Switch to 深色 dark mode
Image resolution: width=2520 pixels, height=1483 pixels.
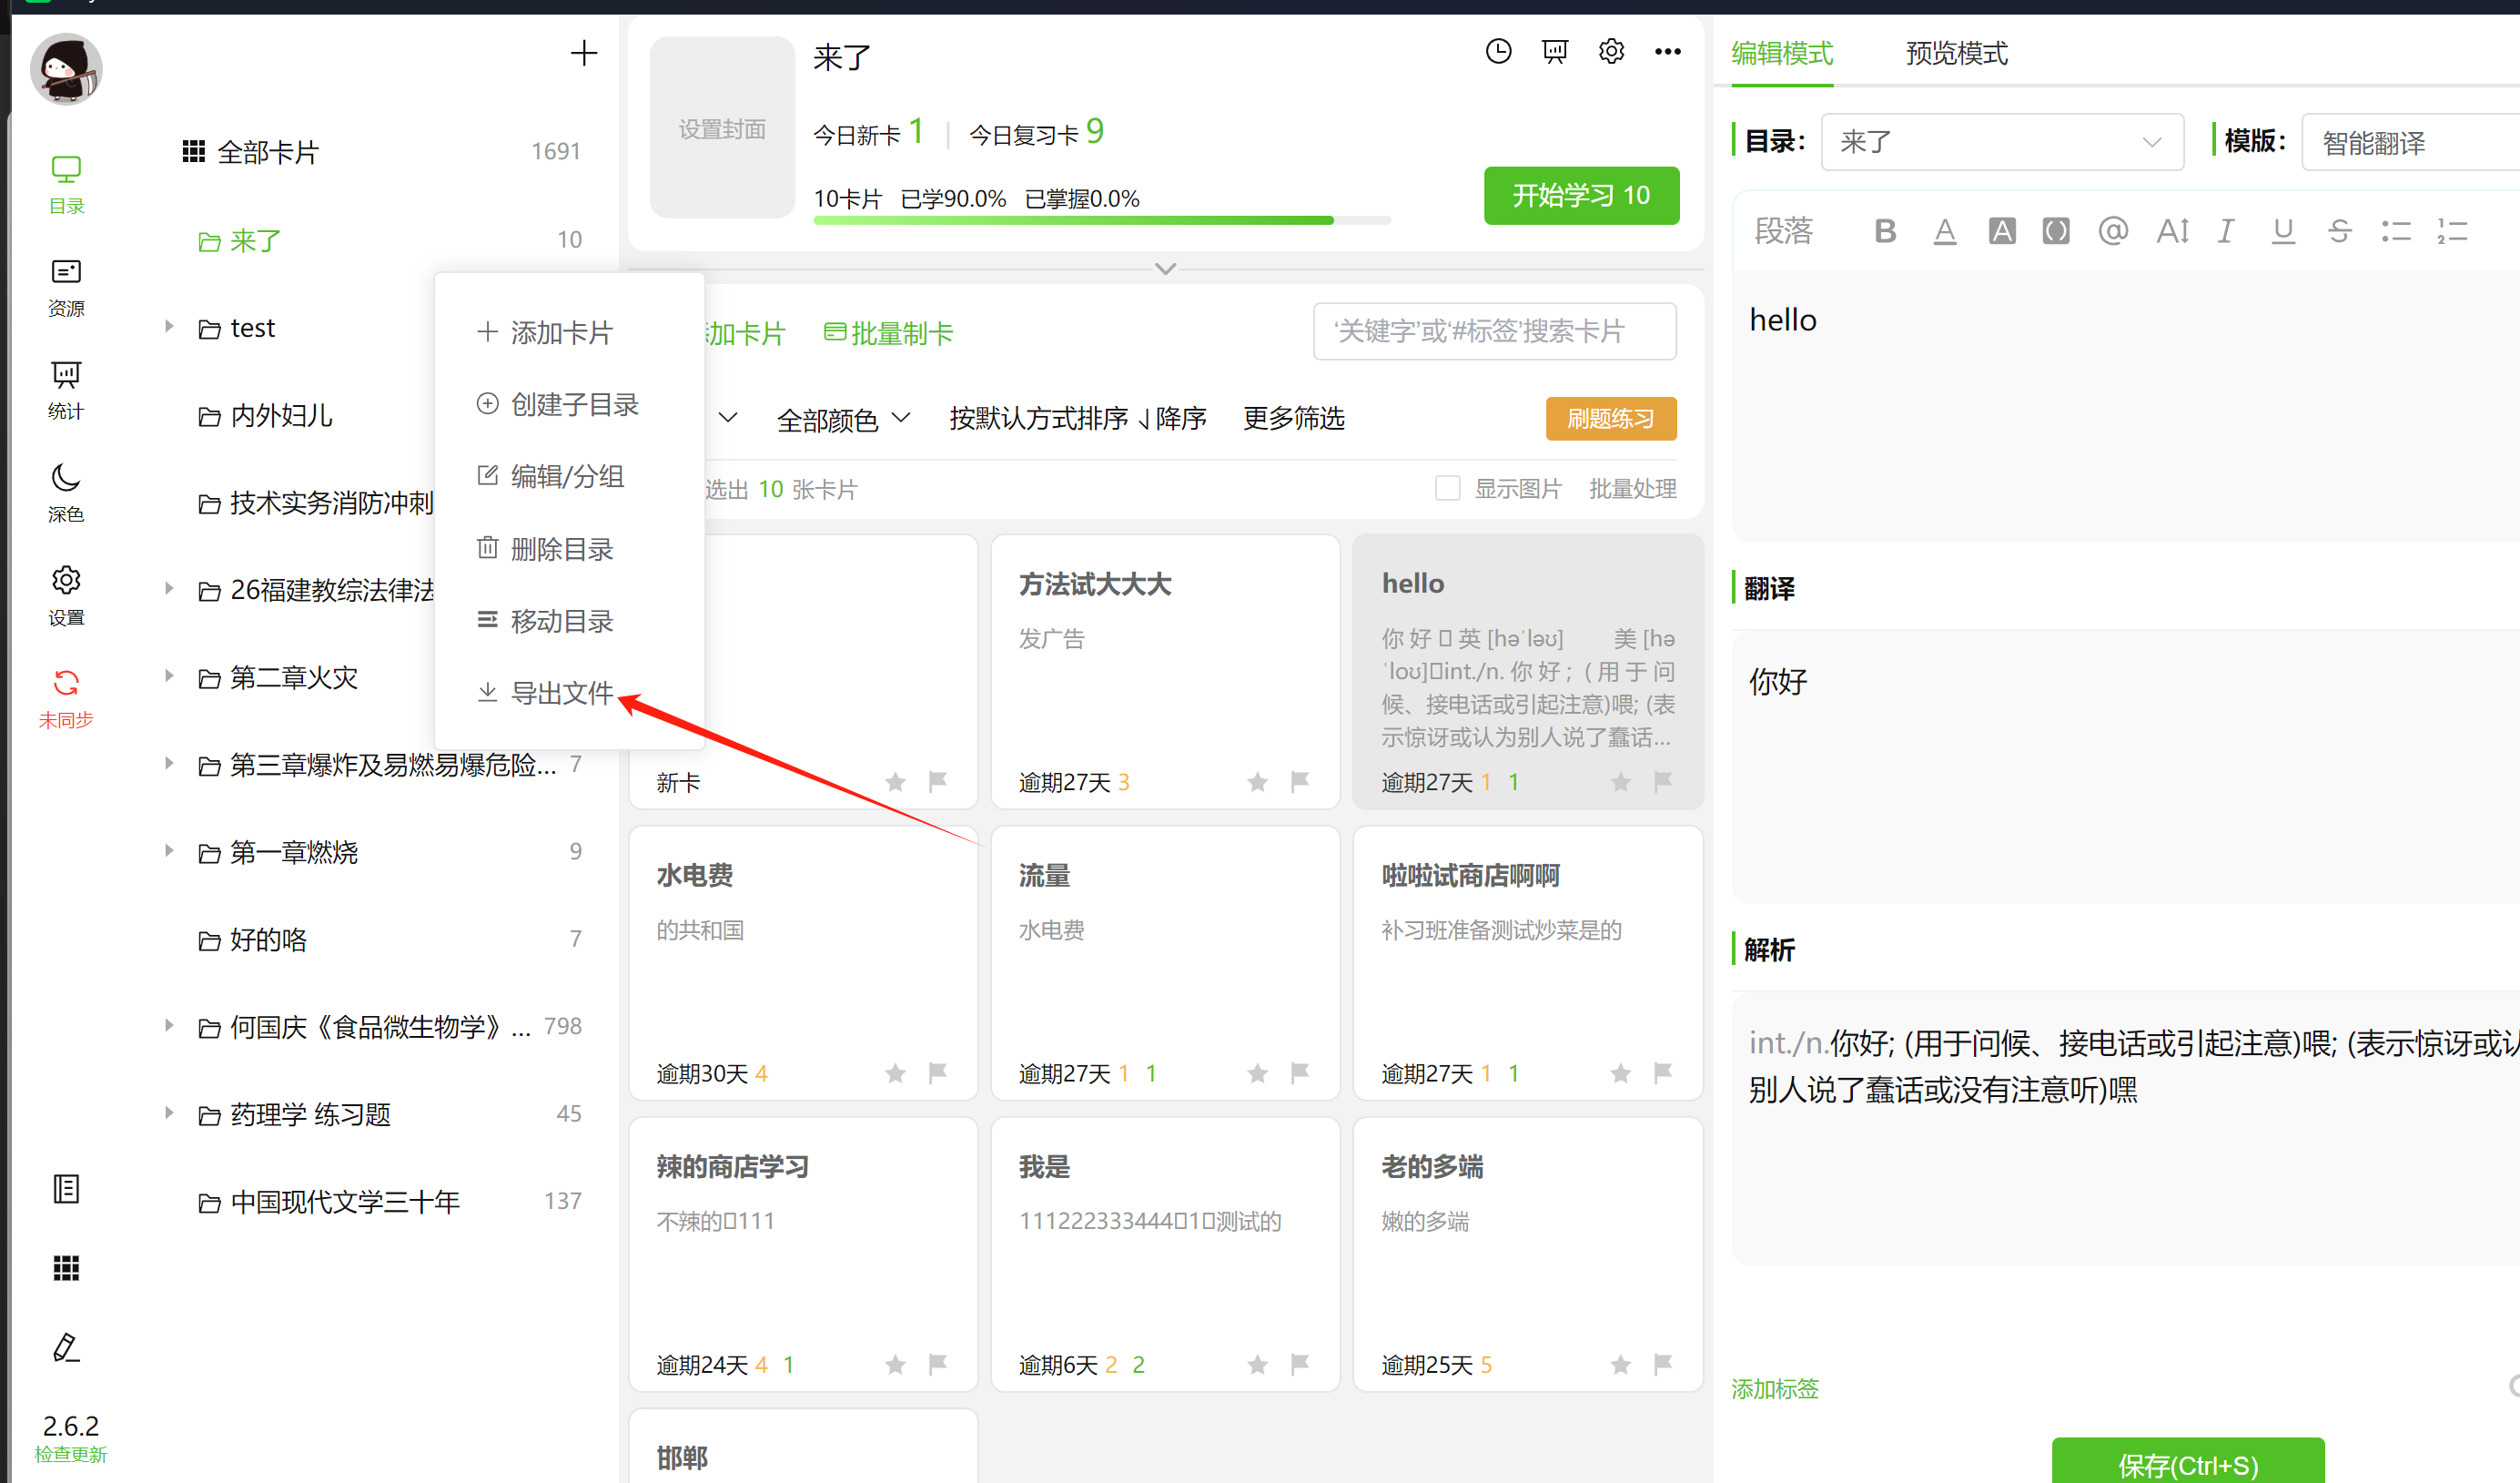pos(66,493)
